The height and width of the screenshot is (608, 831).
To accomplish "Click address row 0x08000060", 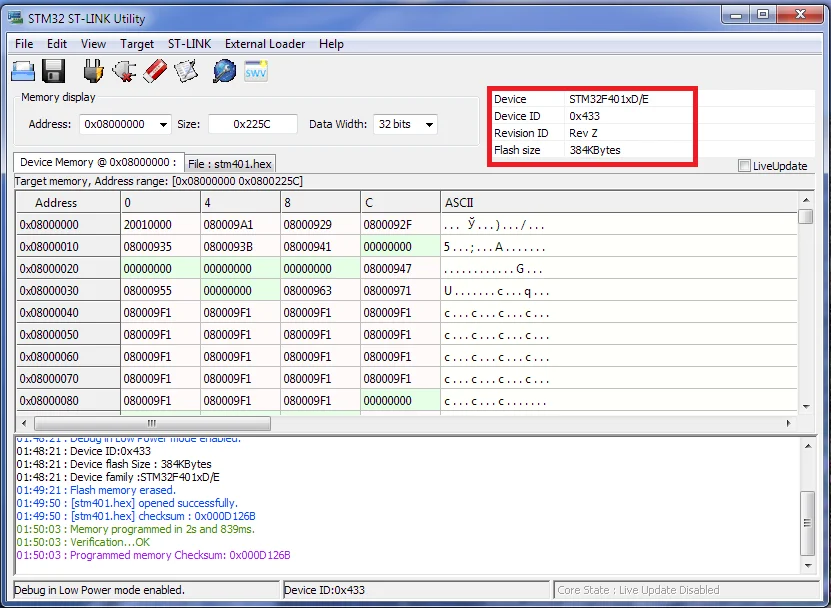I will (68, 357).
